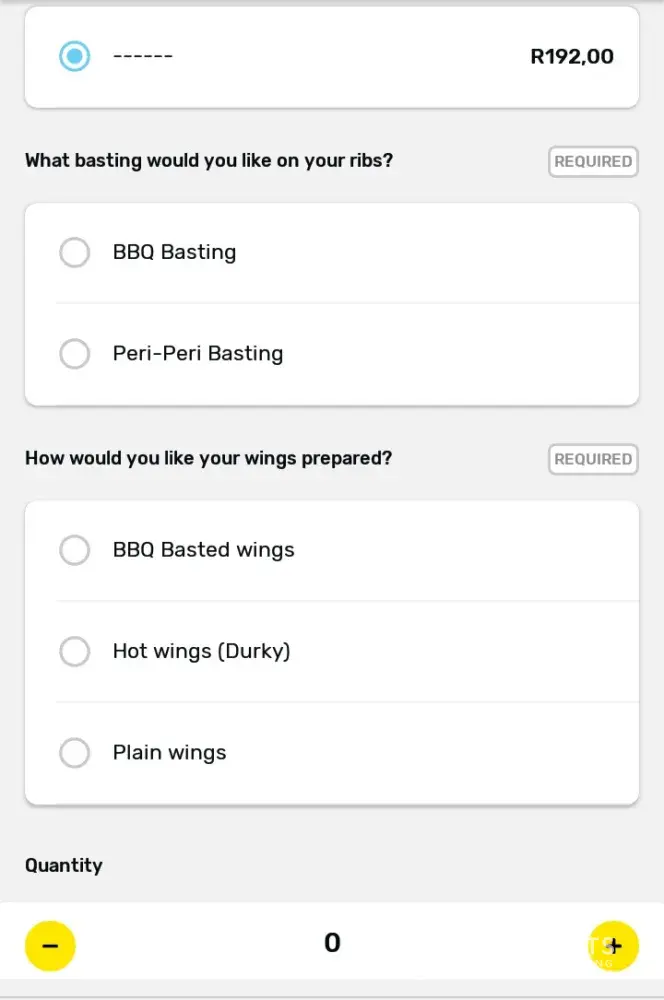Choose the Plain wings radio circle
Image resolution: width=664 pixels, height=1000 pixels.
pos(75,753)
